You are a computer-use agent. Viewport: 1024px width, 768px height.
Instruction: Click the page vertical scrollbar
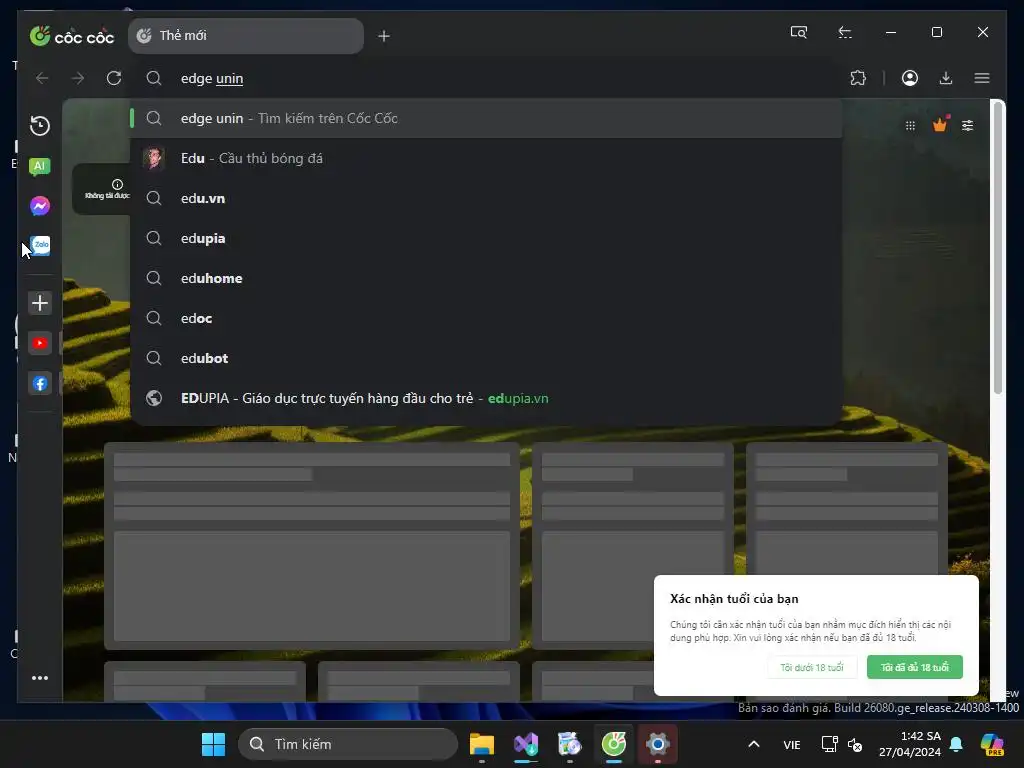coord(997,248)
